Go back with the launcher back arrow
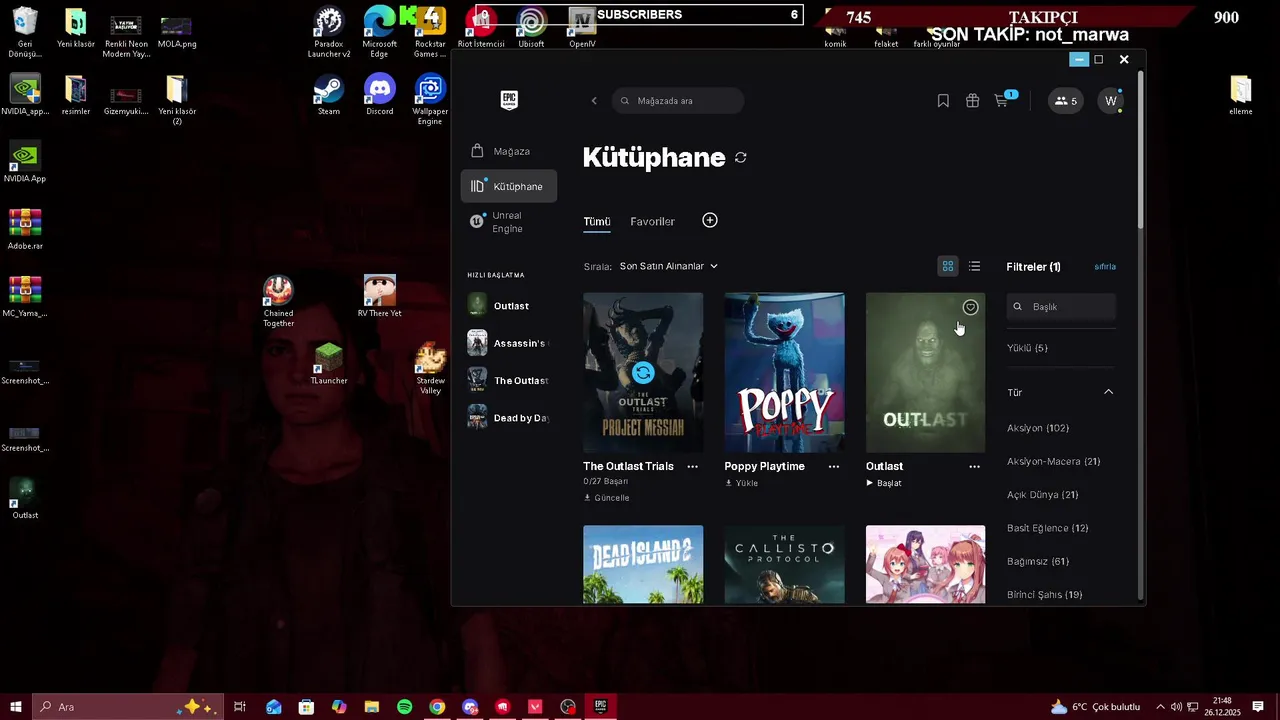The height and width of the screenshot is (720, 1280). (x=594, y=101)
